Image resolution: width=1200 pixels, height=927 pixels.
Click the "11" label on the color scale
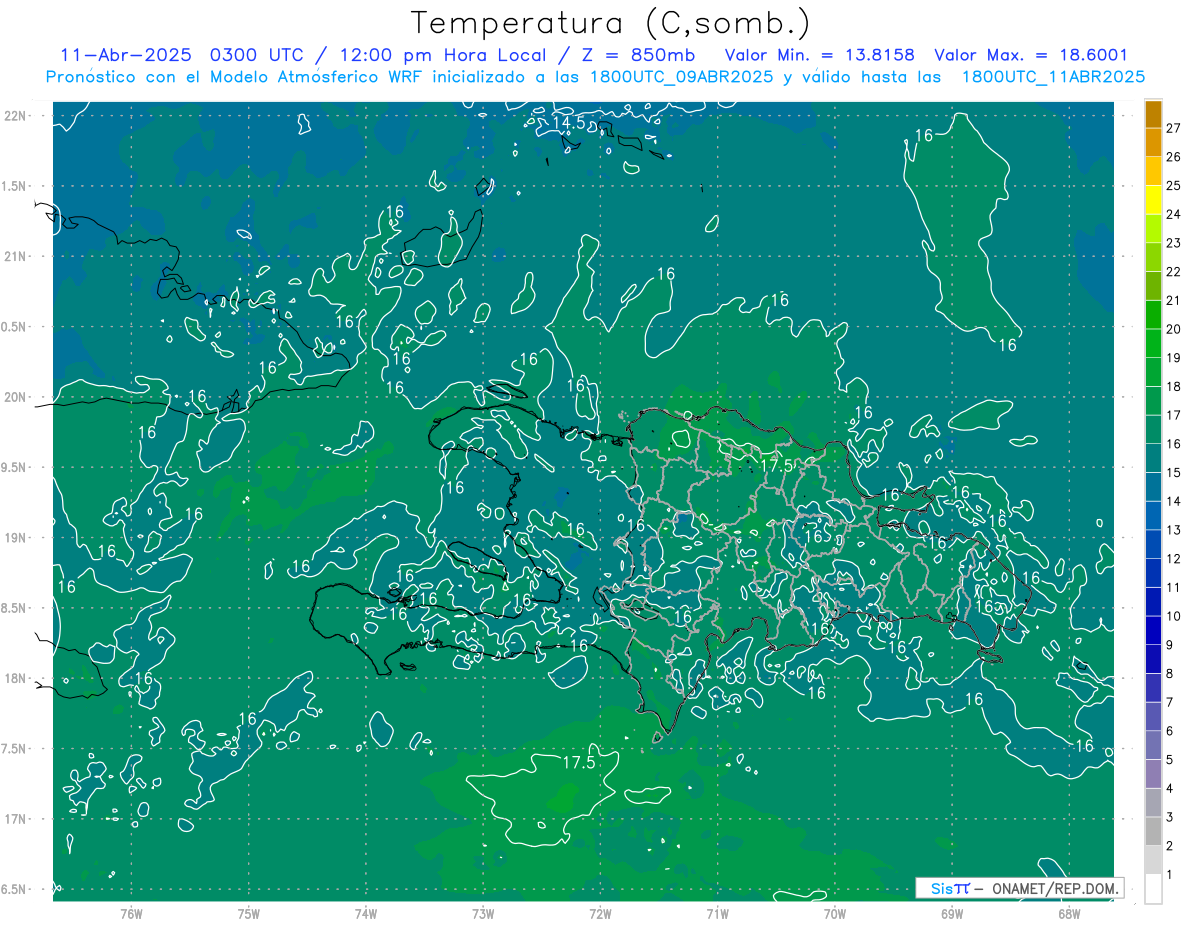(1173, 587)
